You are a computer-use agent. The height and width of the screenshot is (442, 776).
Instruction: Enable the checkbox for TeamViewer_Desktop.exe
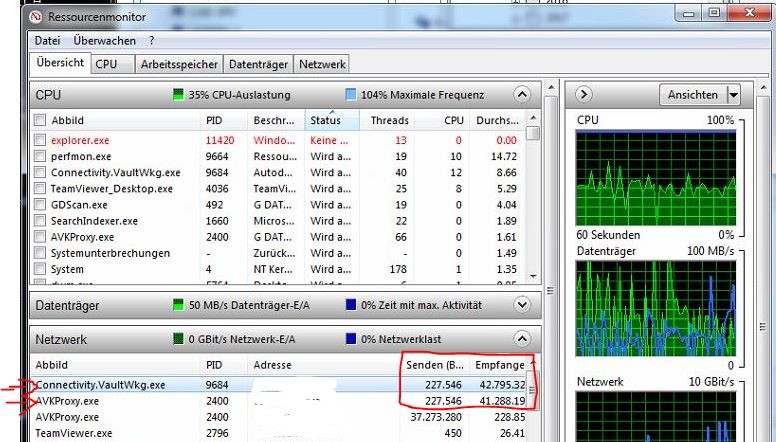(40, 189)
